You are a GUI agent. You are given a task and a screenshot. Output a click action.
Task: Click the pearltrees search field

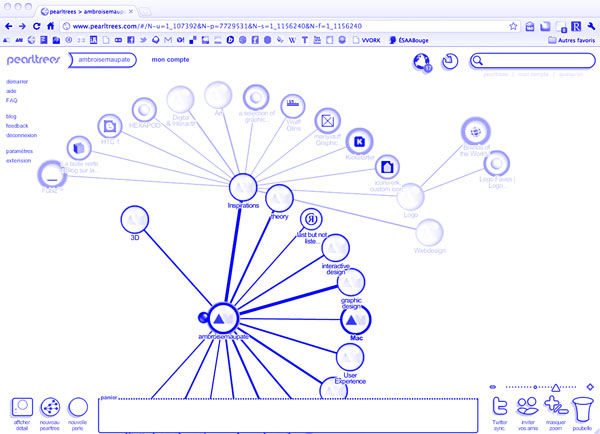(533, 60)
